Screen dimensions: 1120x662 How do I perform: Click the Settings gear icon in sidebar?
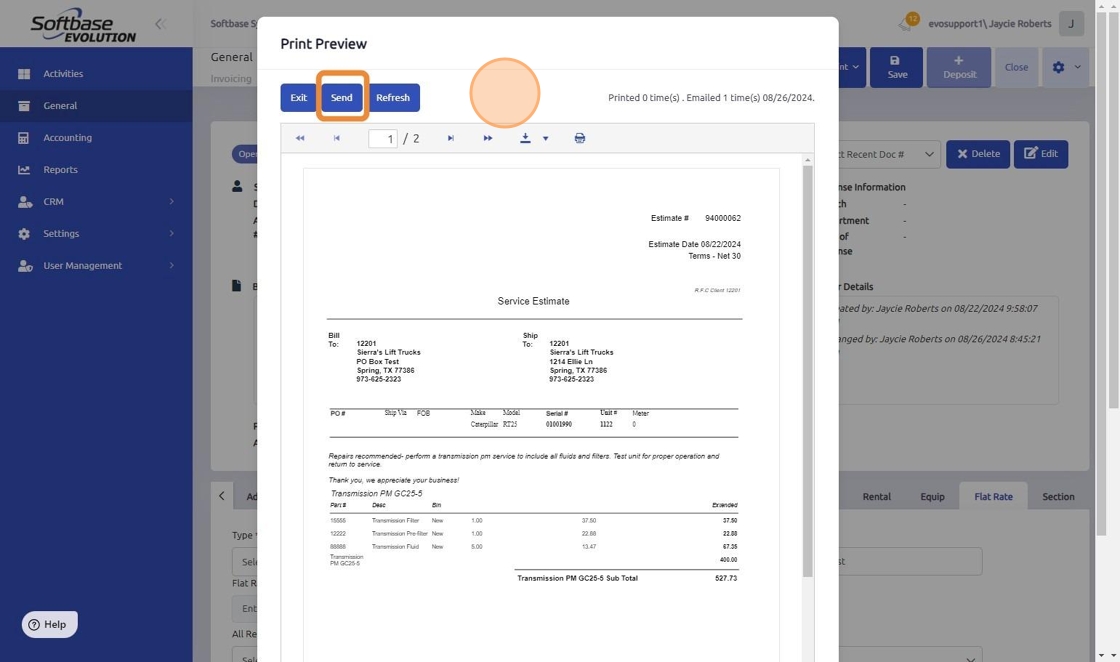(x=24, y=234)
